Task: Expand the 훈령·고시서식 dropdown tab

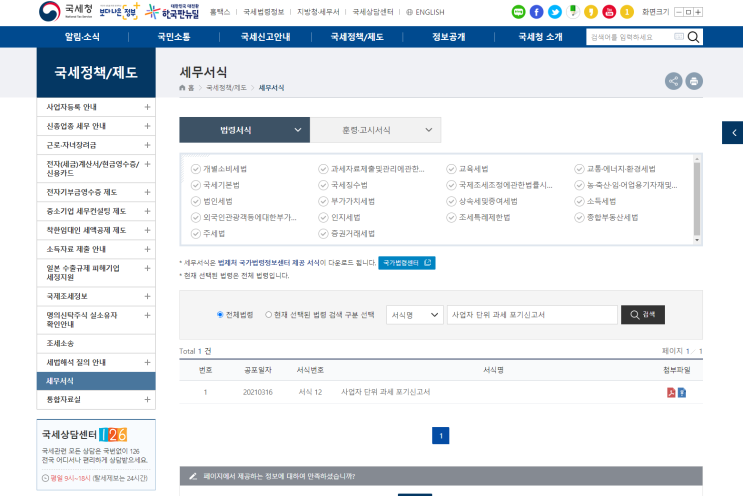Action: point(375,130)
